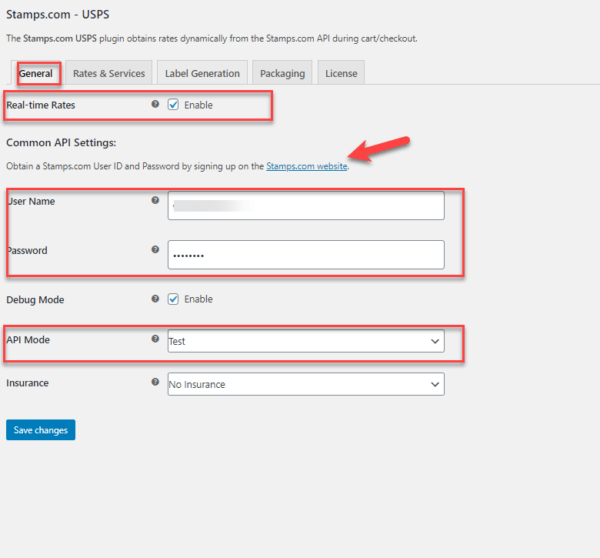Open the License tab
Screen dimensions: 600x558
click(x=341, y=73)
